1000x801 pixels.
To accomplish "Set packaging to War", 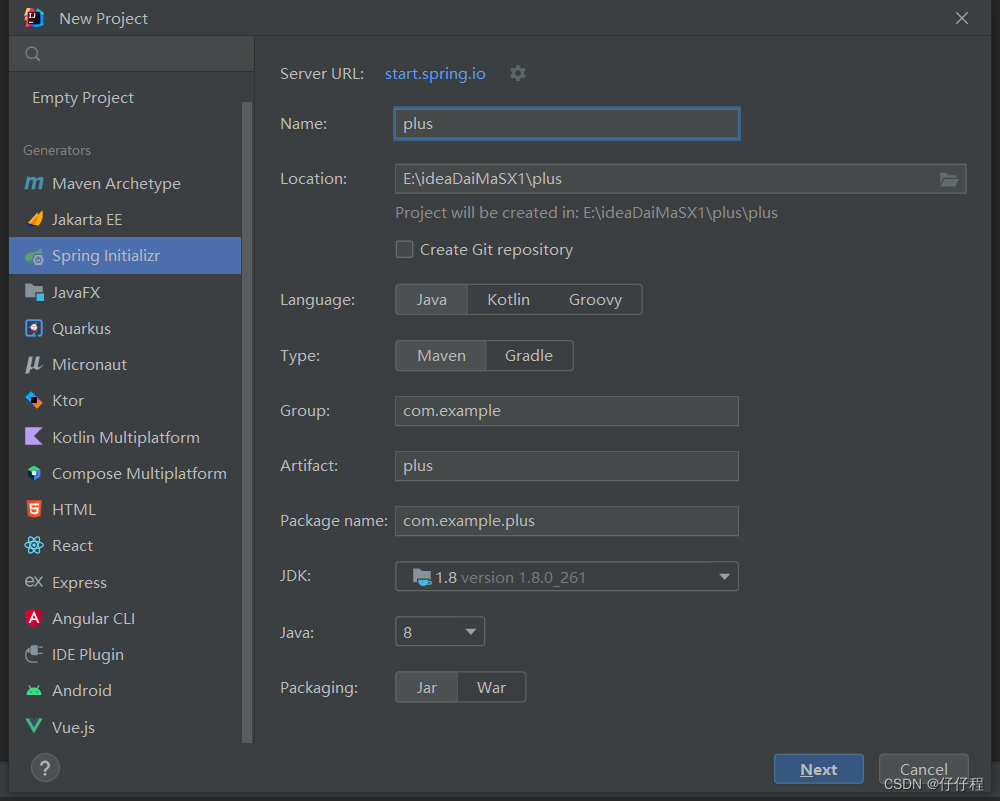I will (x=491, y=687).
